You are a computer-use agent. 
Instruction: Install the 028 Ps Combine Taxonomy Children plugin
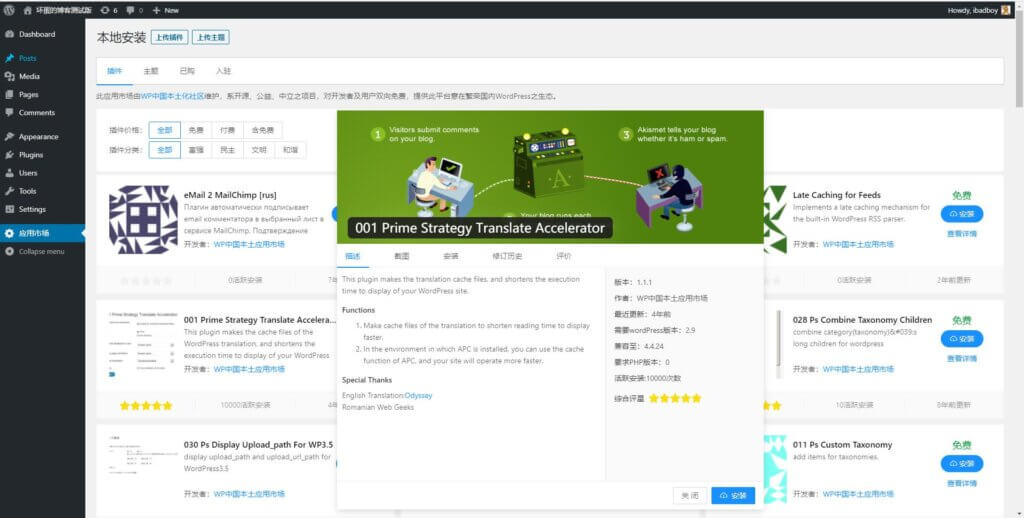pyautogui.click(x=961, y=339)
